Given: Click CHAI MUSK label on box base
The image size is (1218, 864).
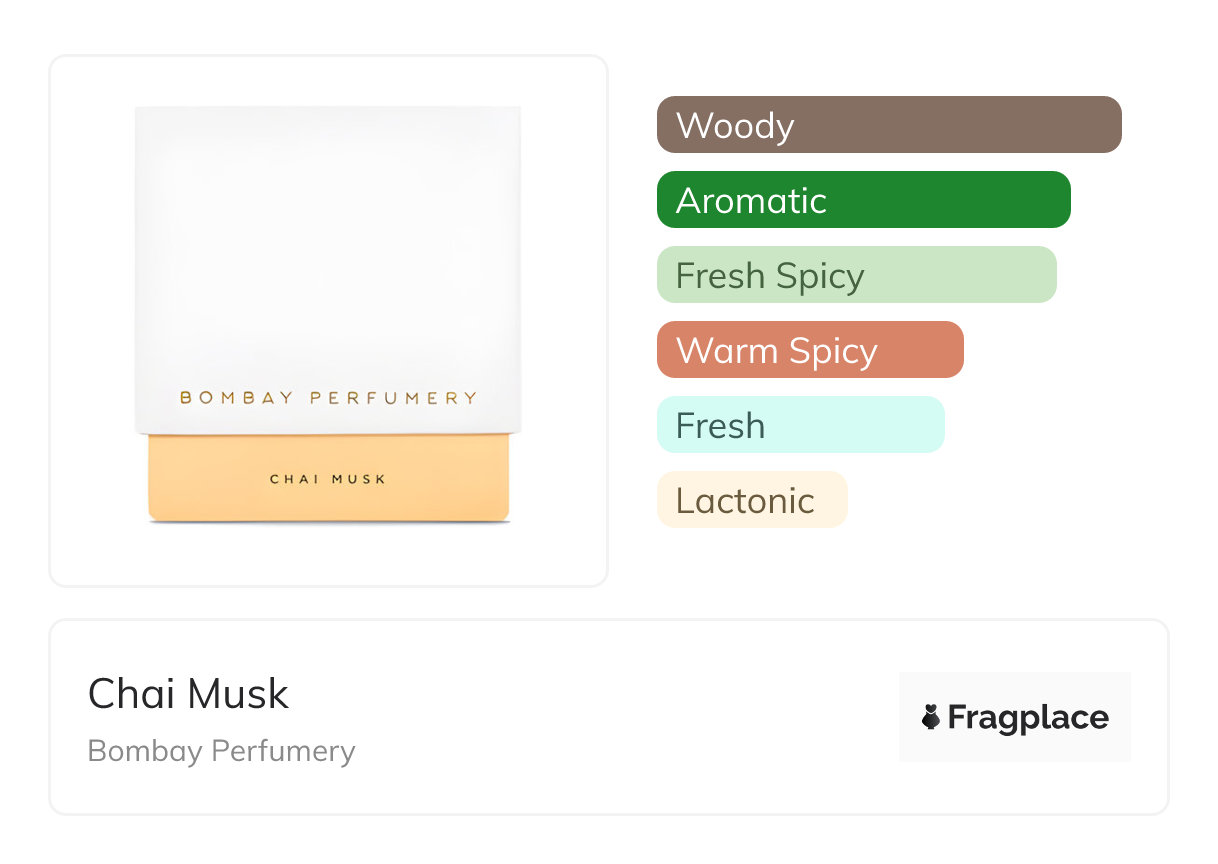Looking at the screenshot, I should (x=328, y=479).
